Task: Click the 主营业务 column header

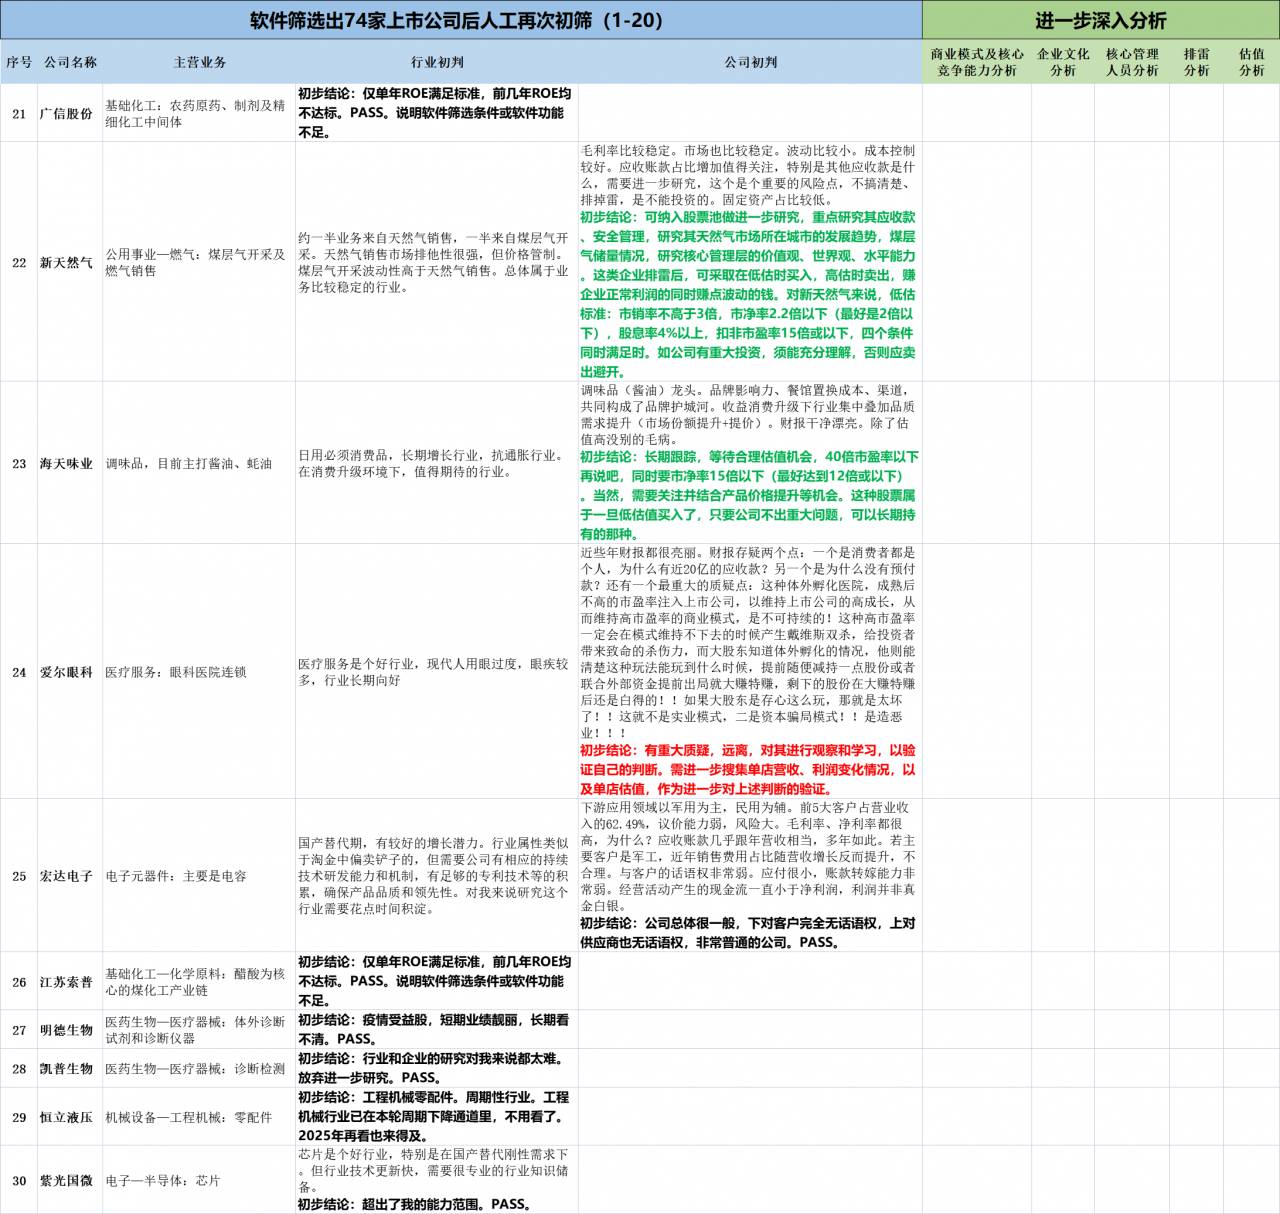Action: pos(199,62)
